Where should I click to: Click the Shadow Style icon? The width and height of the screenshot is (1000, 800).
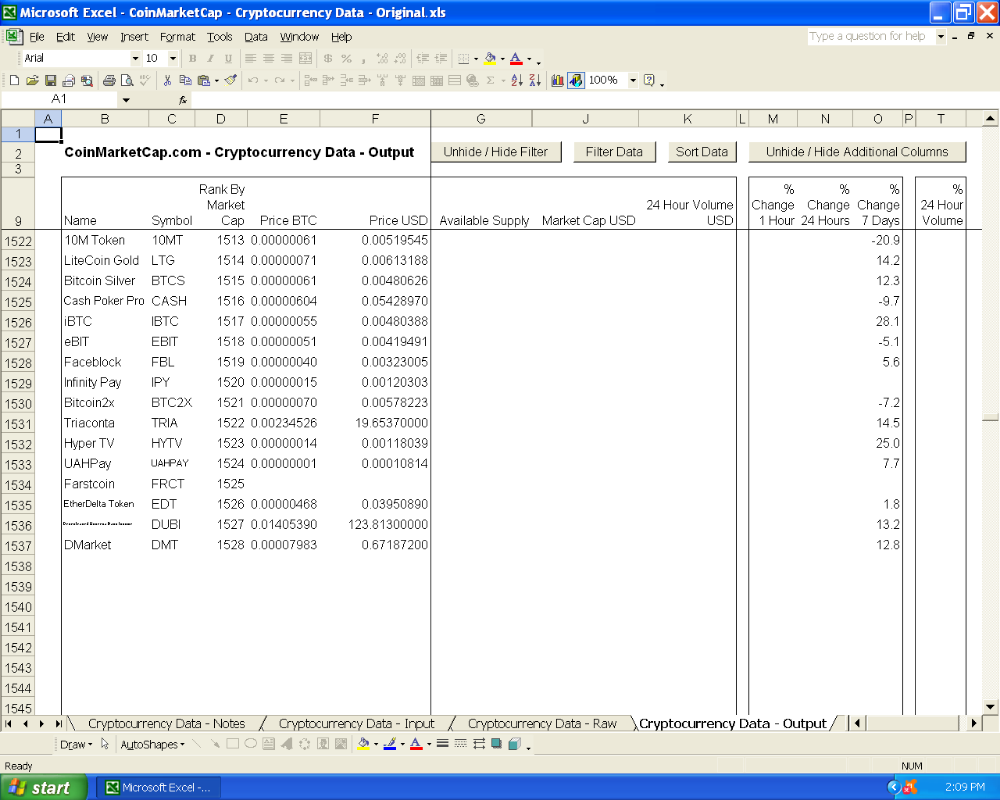[496, 744]
